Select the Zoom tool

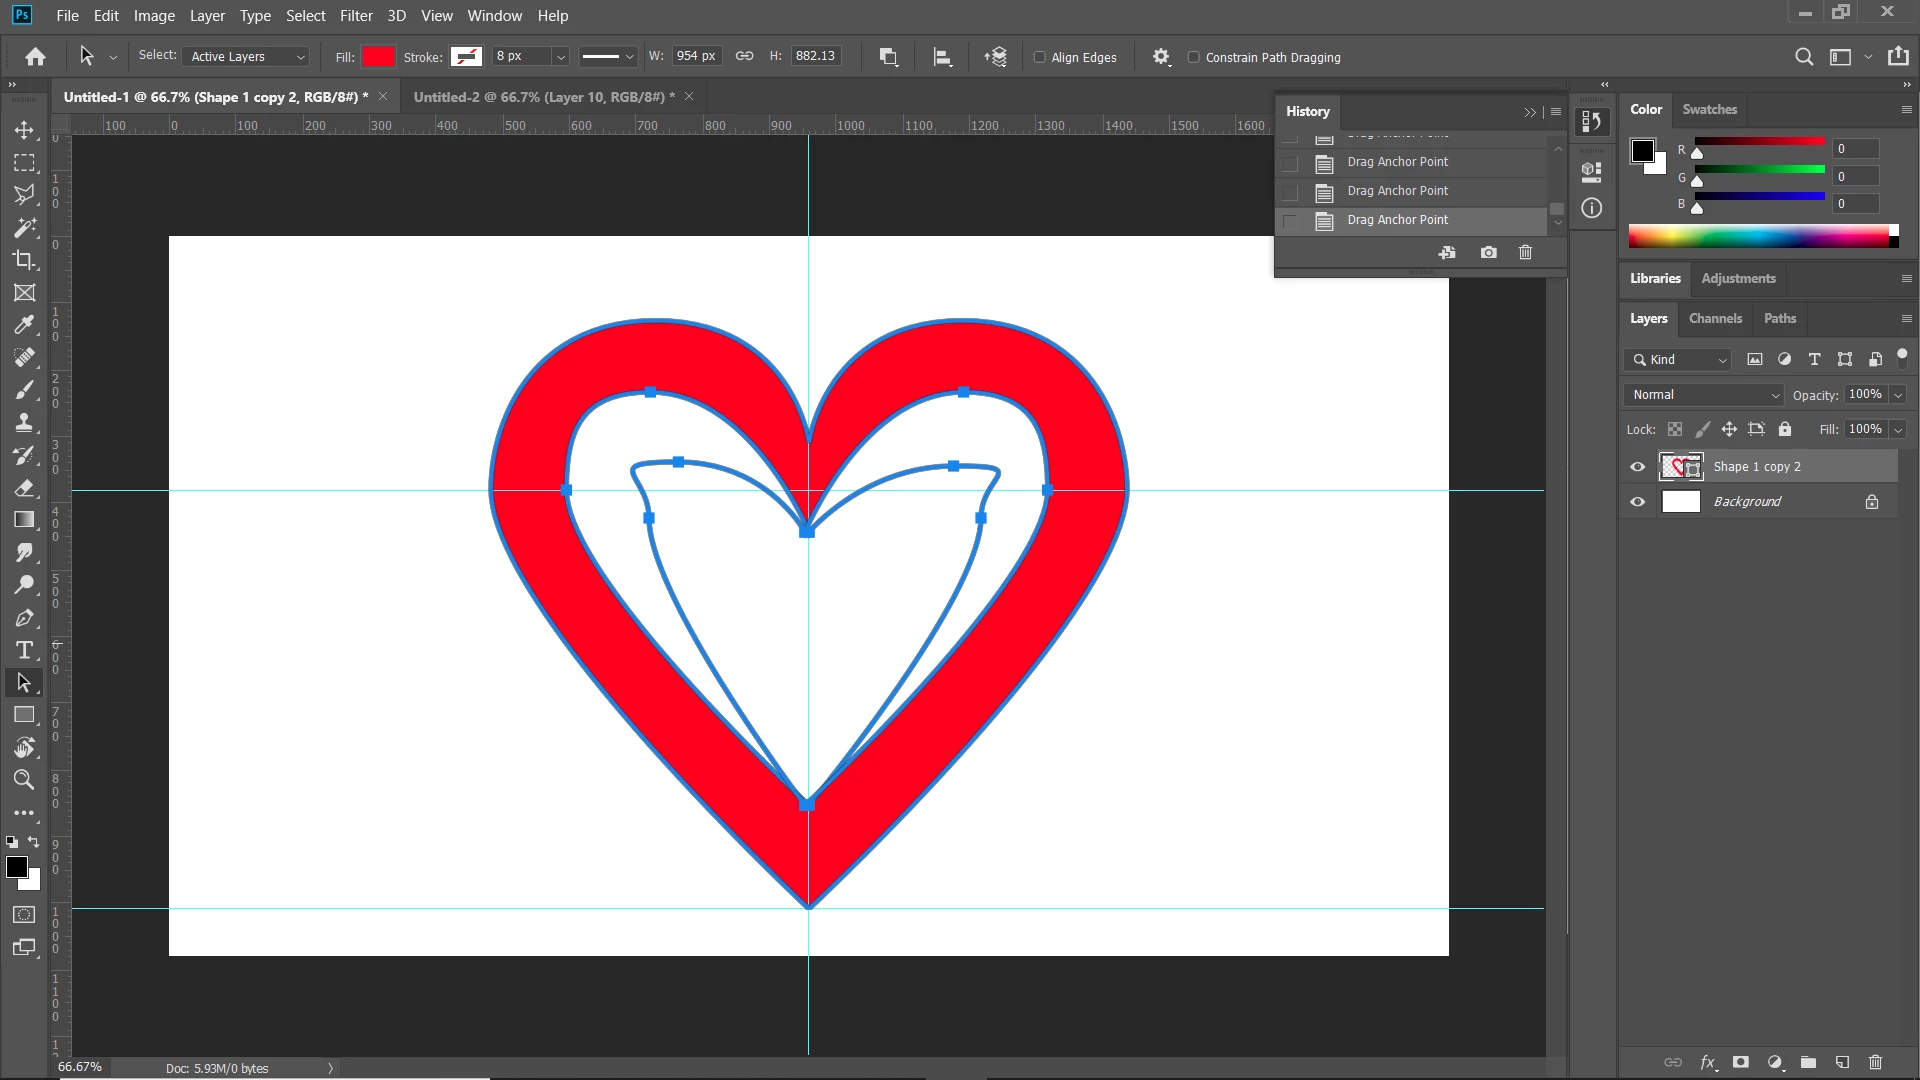click(24, 780)
